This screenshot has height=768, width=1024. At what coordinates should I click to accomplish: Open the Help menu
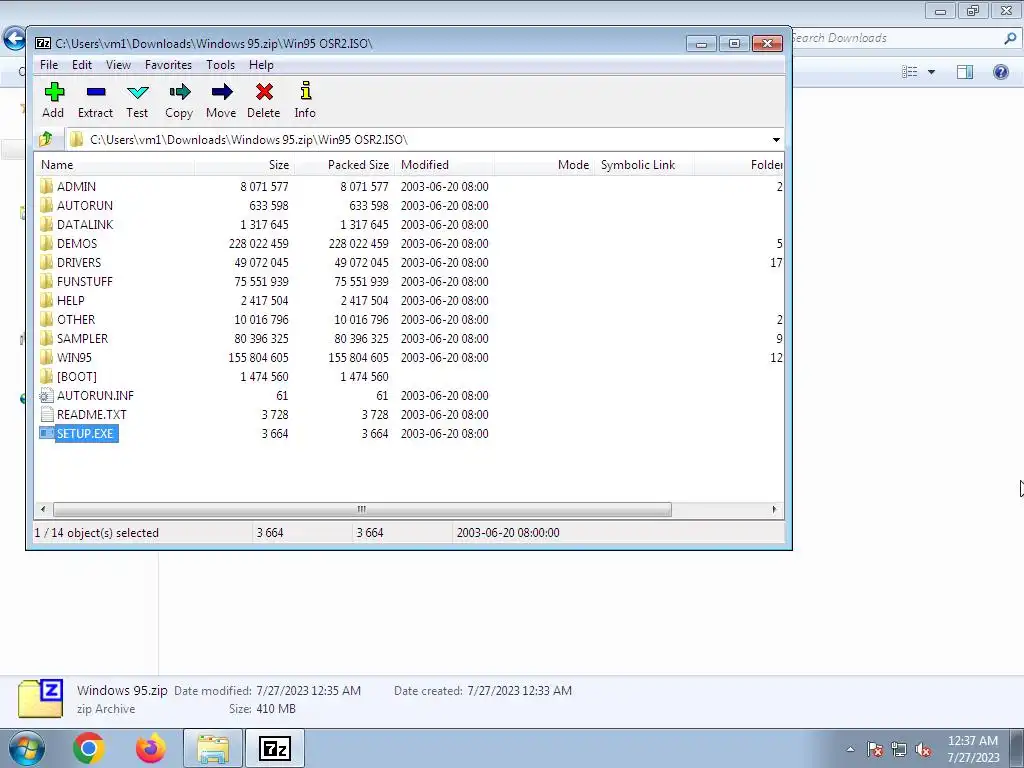point(261,65)
